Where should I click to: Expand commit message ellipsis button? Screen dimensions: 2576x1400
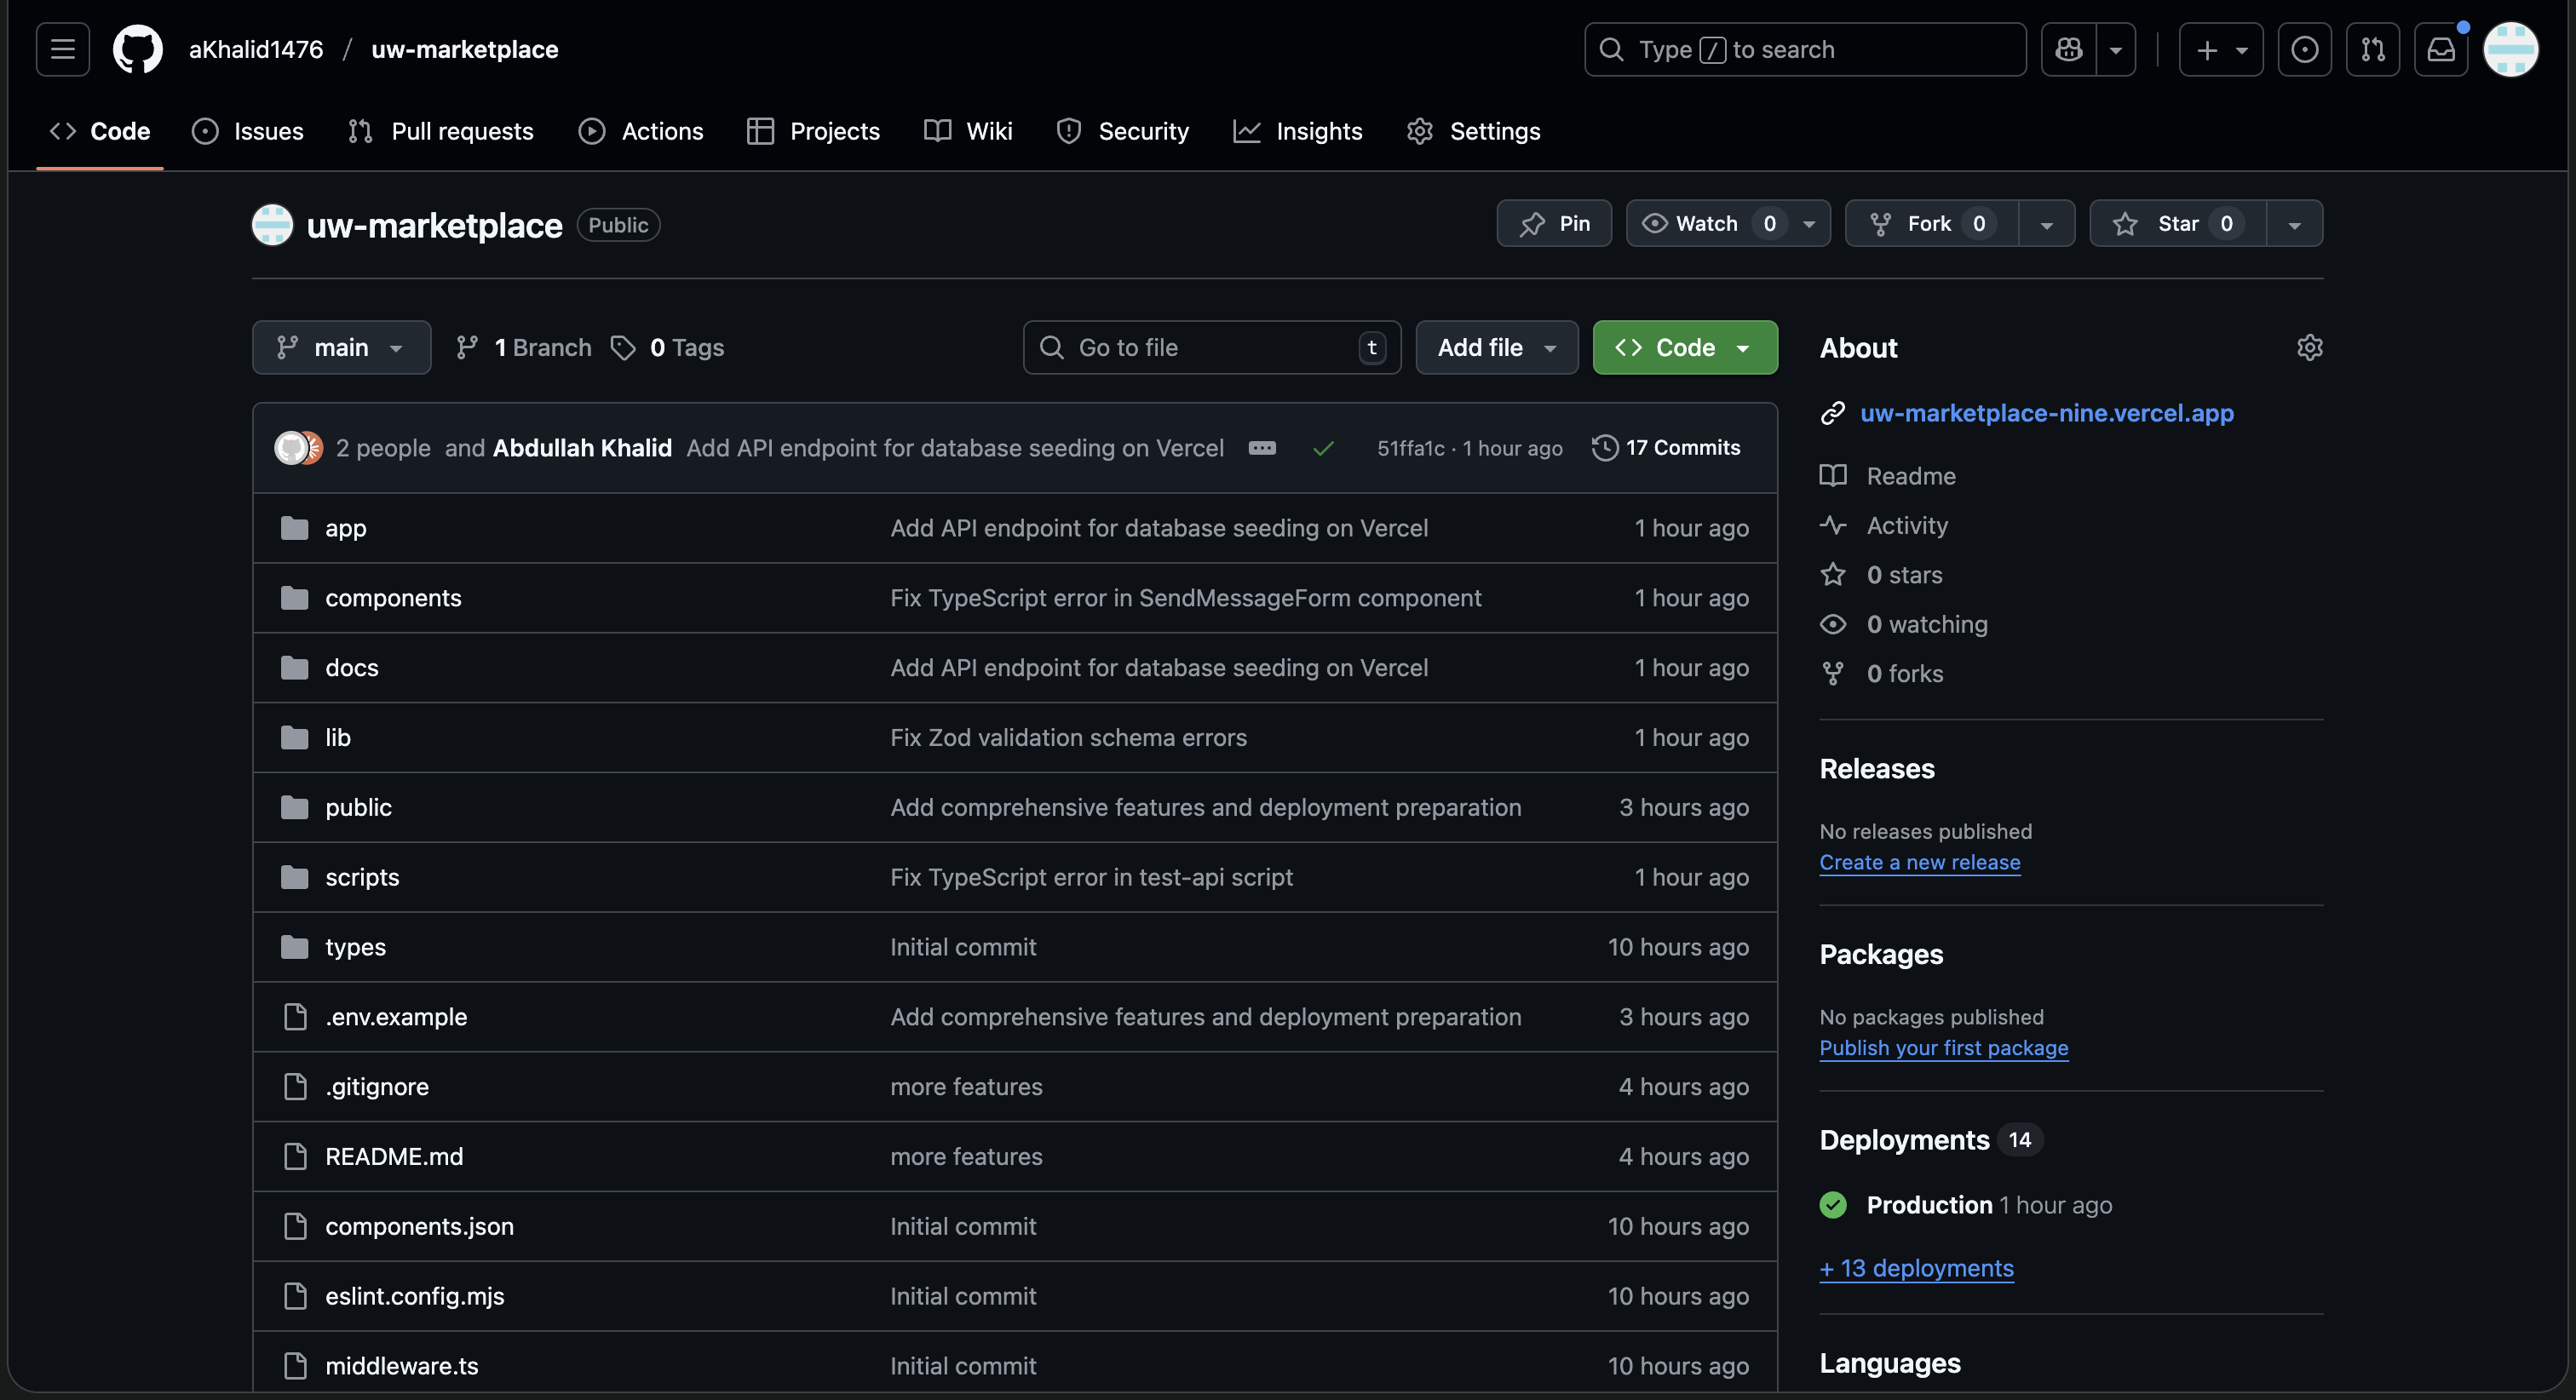pyautogui.click(x=1262, y=448)
